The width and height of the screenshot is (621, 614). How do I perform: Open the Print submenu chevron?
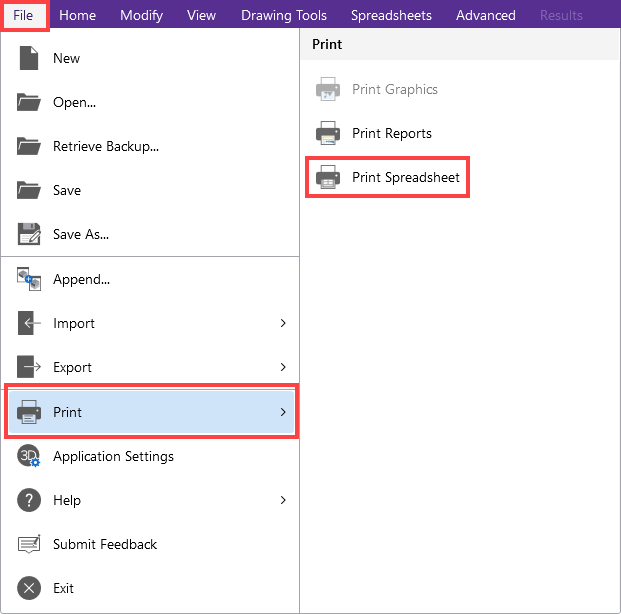click(283, 412)
